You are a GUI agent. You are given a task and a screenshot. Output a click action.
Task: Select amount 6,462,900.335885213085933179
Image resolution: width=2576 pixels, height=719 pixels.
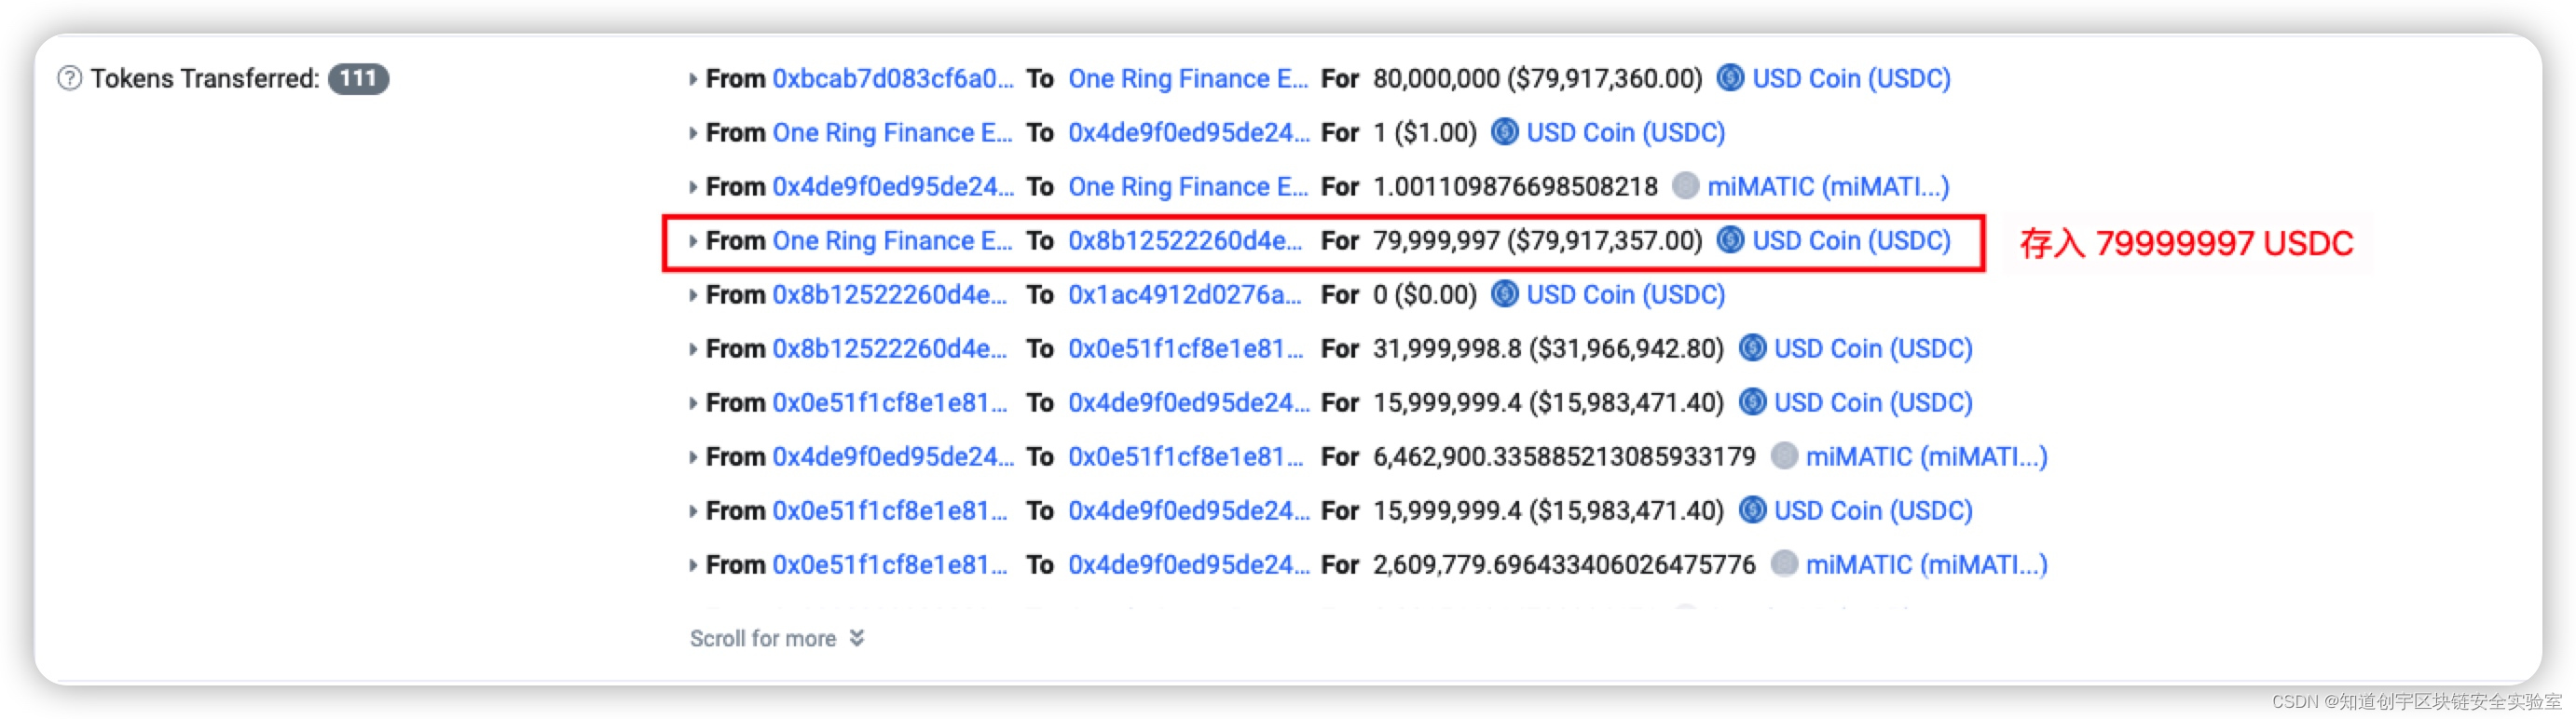coord(1564,456)
